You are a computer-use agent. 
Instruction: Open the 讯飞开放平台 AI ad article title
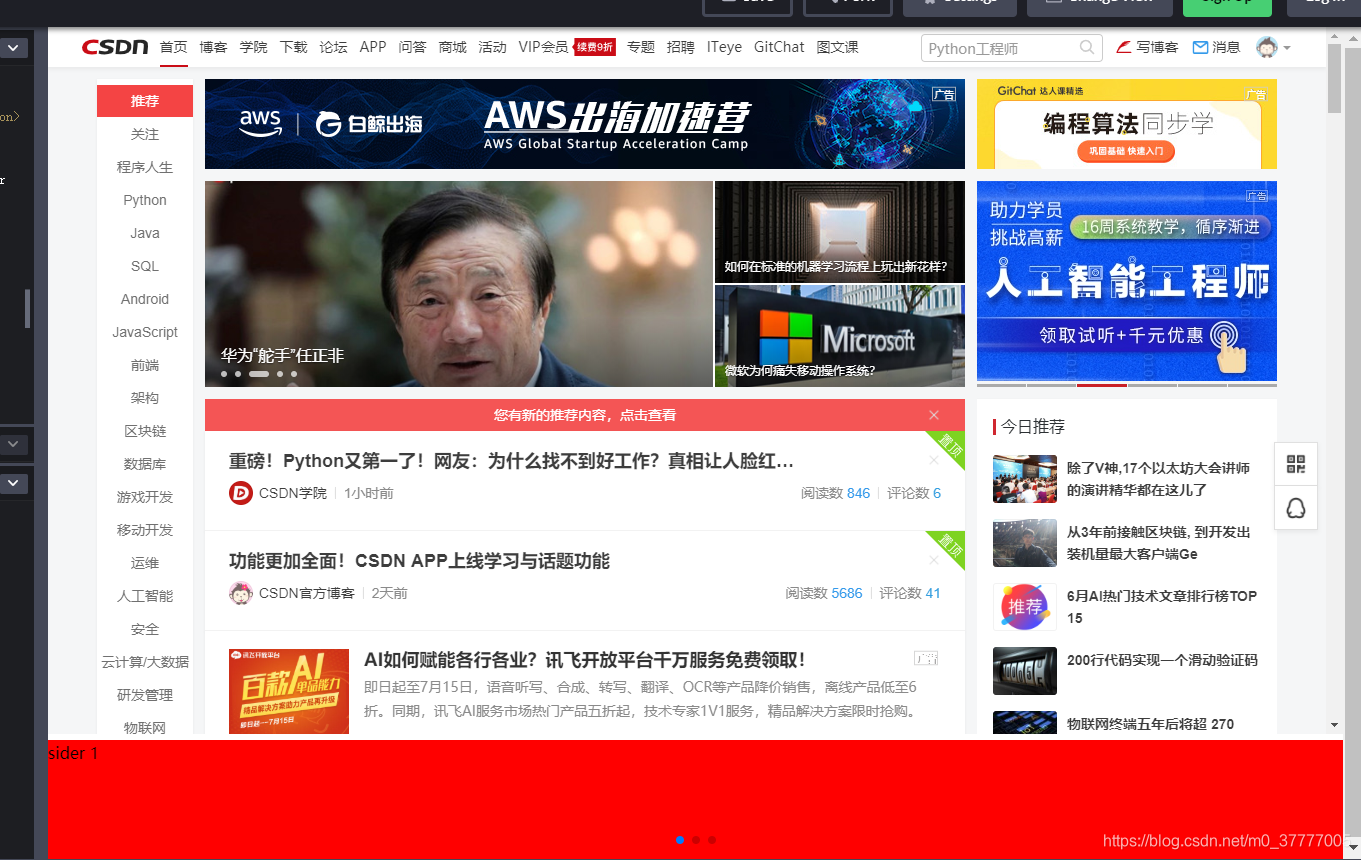(x=585, y=660)
